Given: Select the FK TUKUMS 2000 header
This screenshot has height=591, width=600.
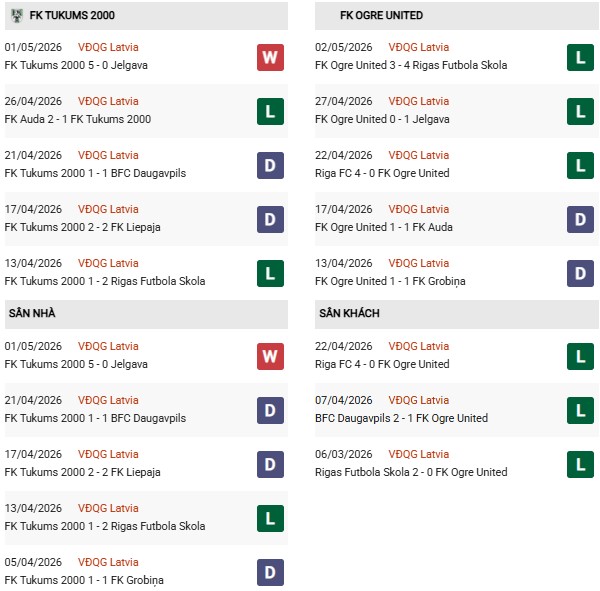Looking at the screenshot, I should 146,16.
